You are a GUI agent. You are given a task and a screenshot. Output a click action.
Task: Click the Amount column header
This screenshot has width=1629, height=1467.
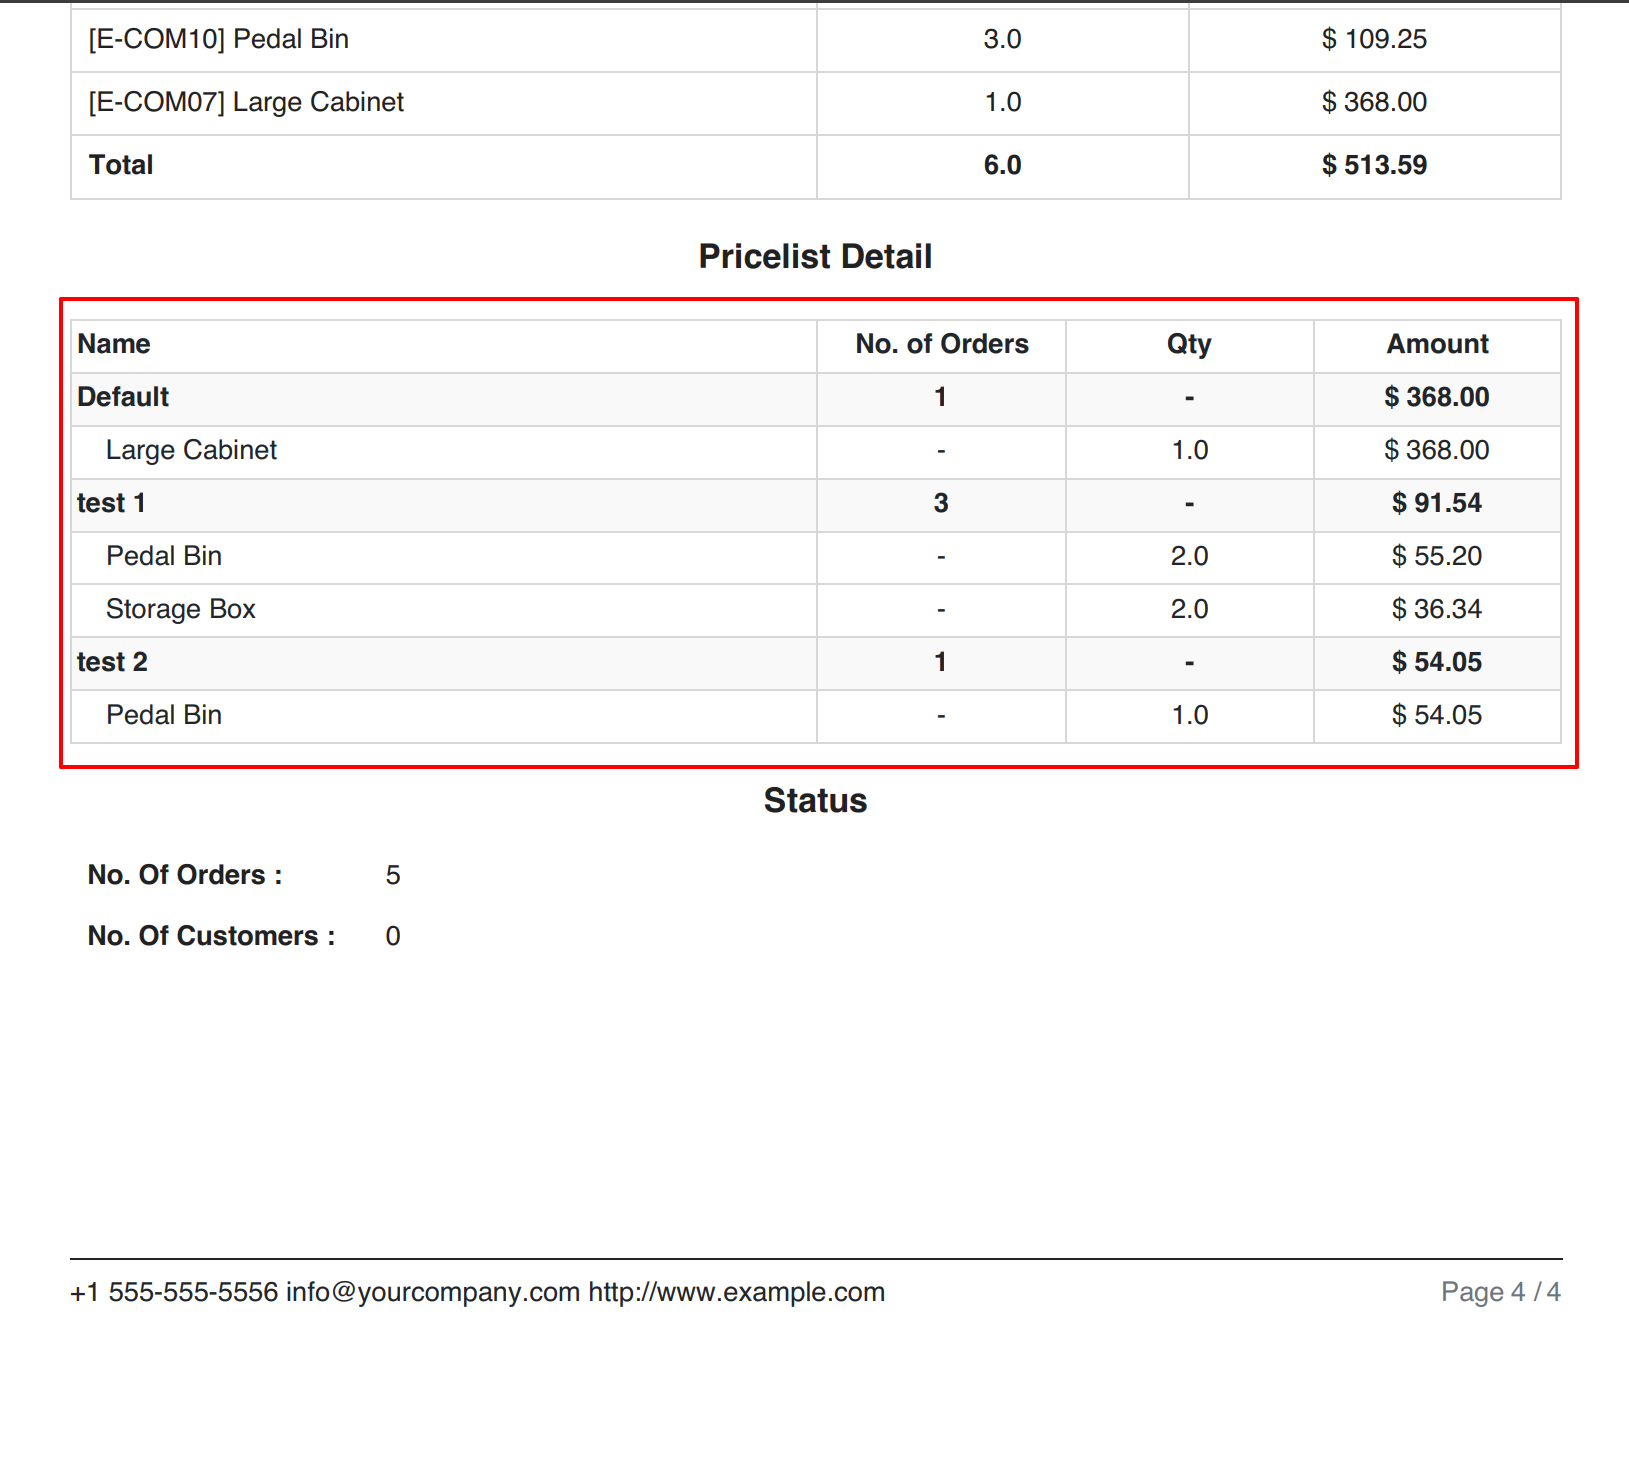coord(1437,344)
